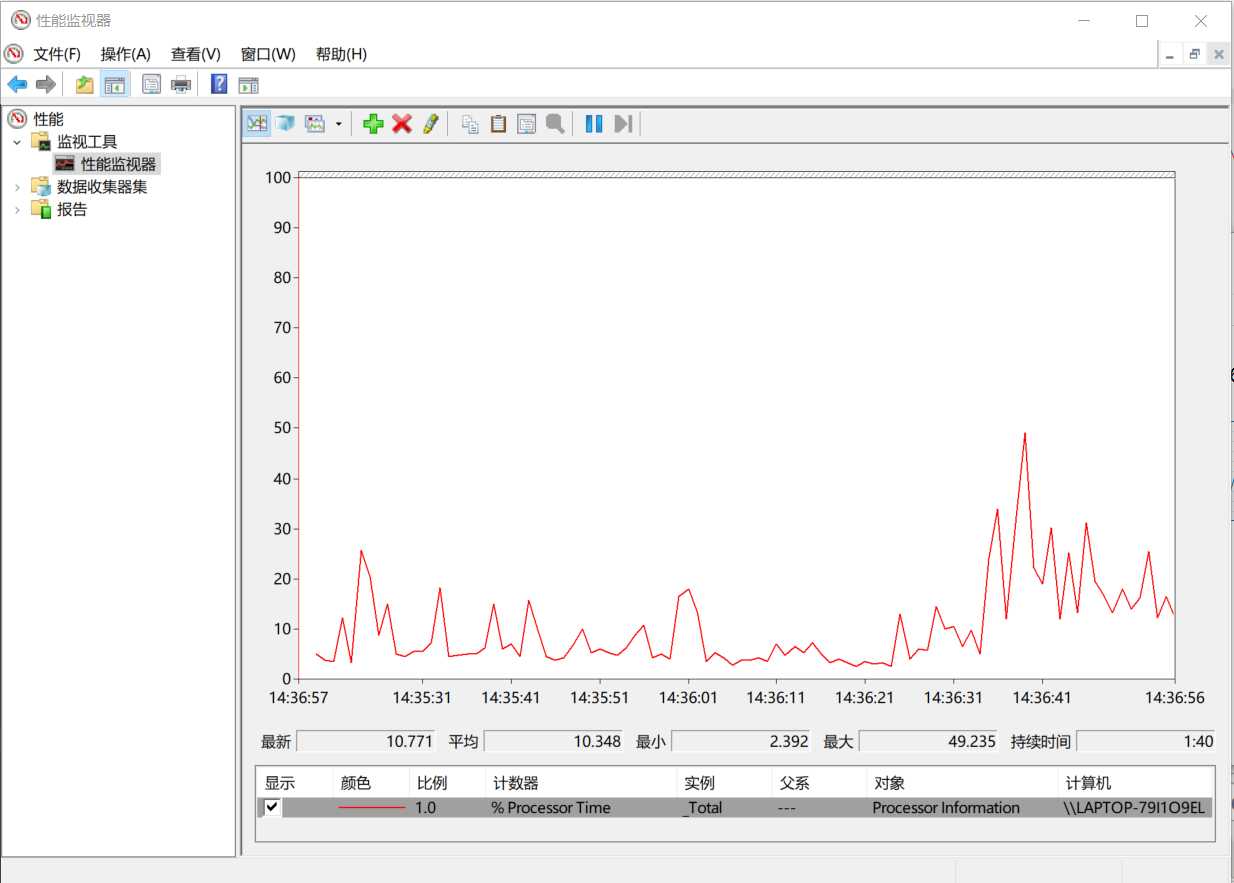The image size is (1234, 883).
Task: Click the printer icon in the console toolbar
Action: (181, 85)
